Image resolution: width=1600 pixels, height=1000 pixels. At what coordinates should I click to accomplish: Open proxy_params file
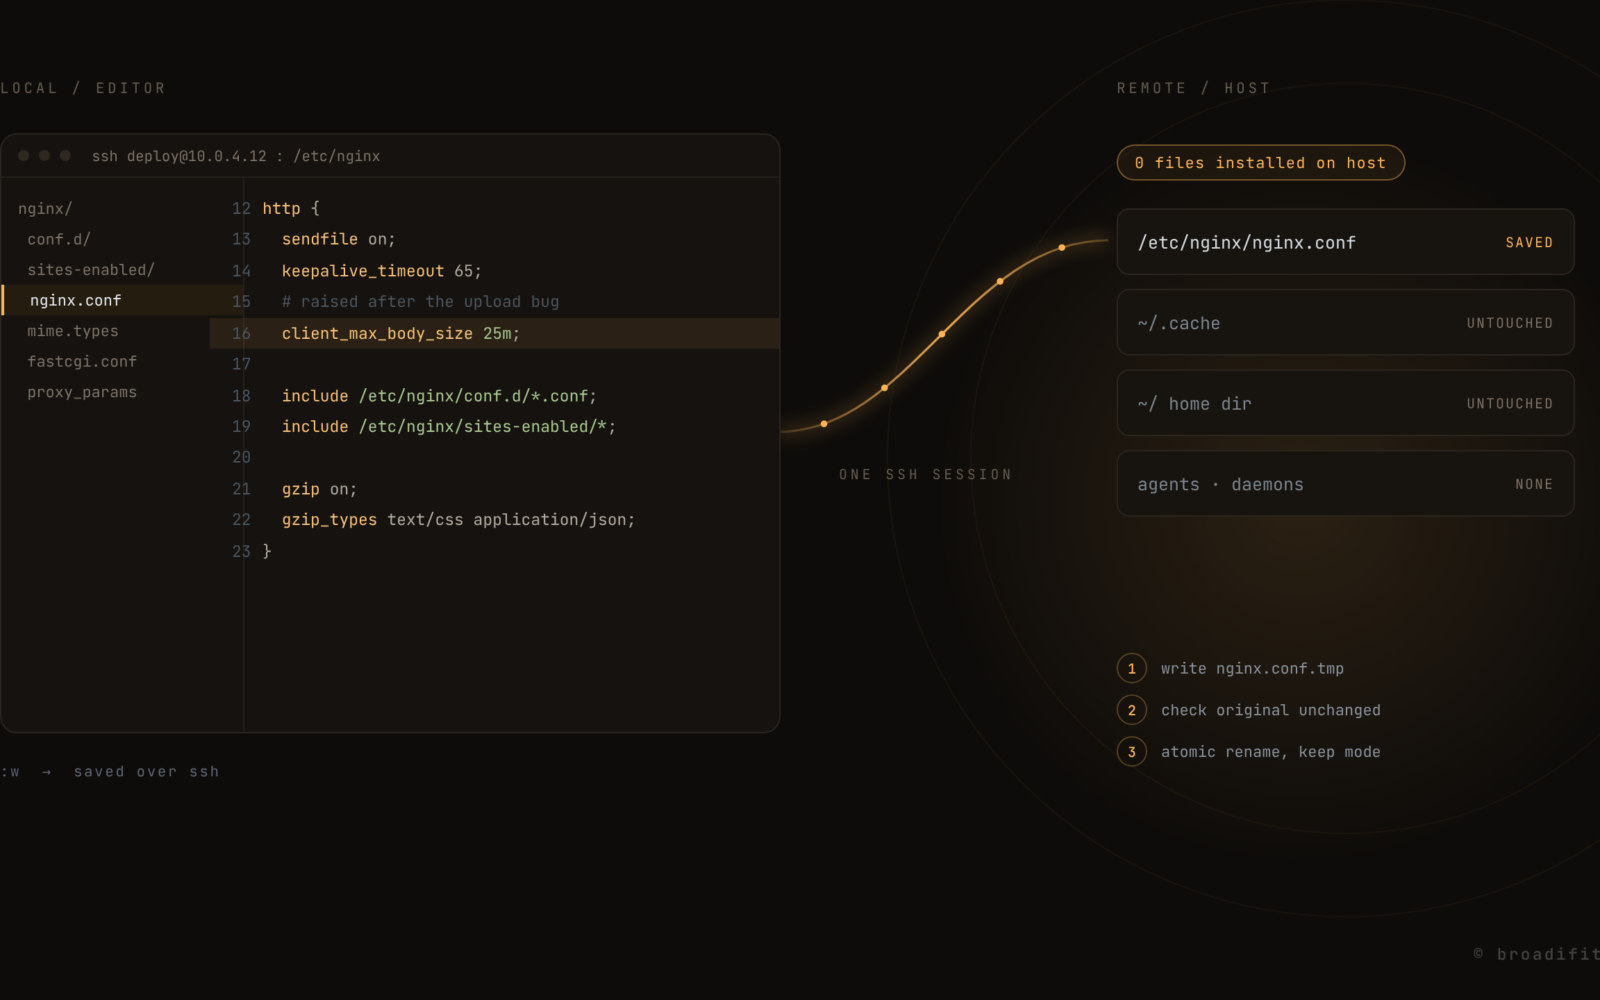click(82, 392)
